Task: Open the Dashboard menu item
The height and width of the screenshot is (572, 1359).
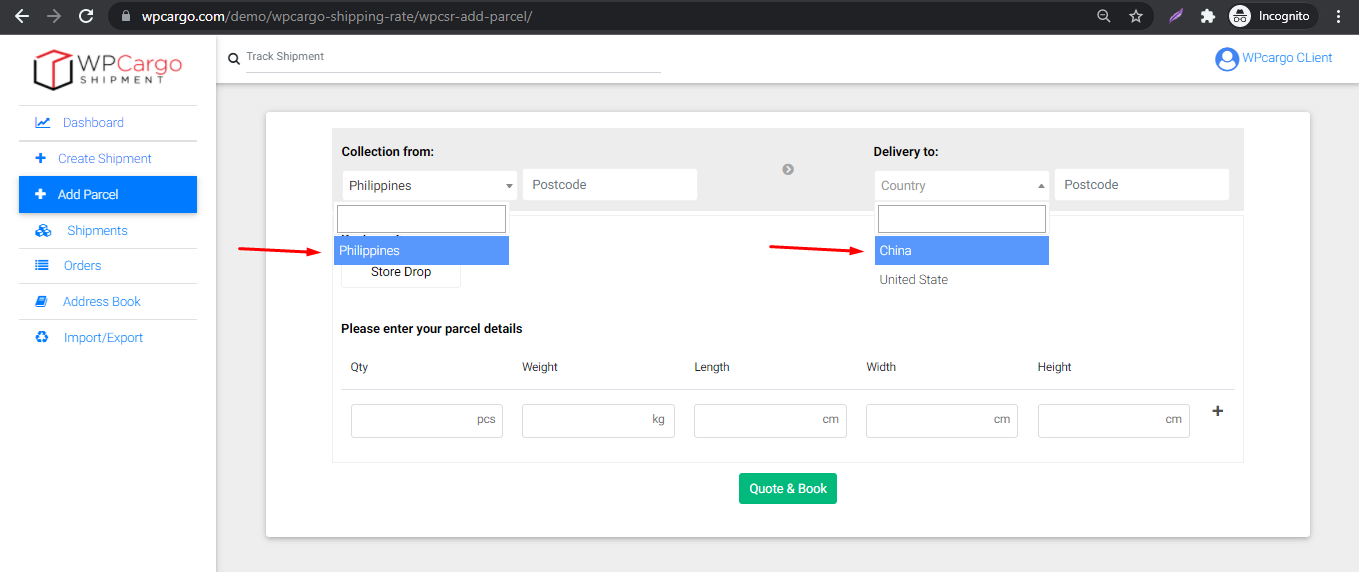Action: tap(93, 123)
